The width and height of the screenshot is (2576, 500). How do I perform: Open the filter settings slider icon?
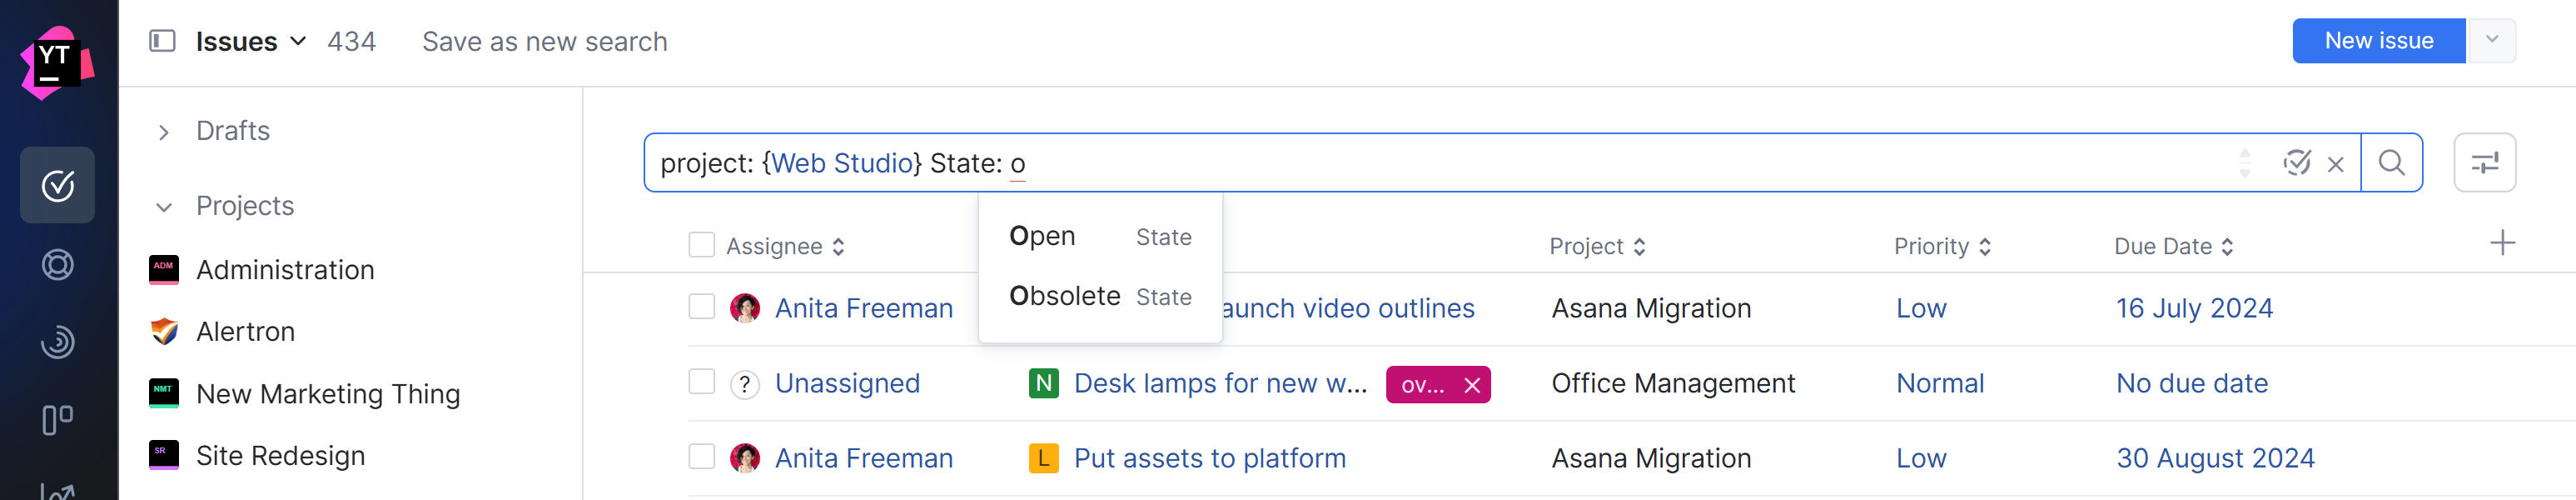tap(2484, 162)
